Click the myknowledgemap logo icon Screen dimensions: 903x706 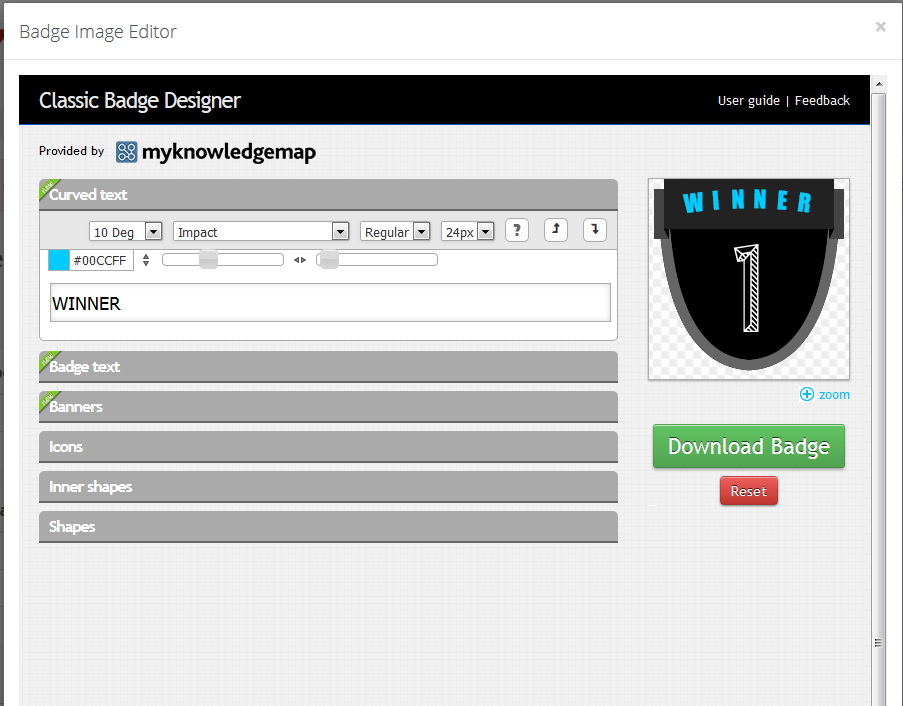click(x=126, y=152)
